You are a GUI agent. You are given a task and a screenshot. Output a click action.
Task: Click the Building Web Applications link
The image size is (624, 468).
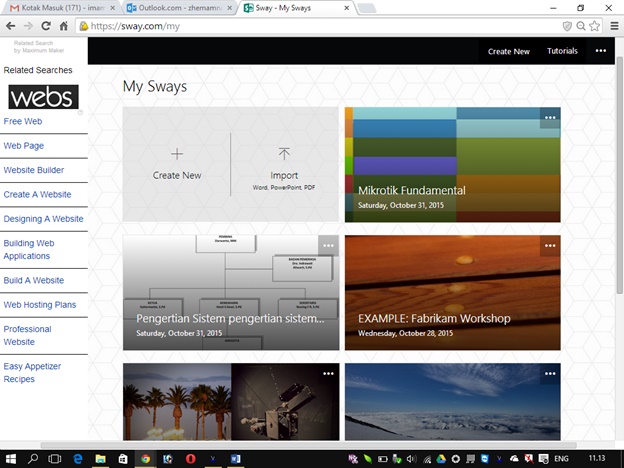[x=29, y=250]
